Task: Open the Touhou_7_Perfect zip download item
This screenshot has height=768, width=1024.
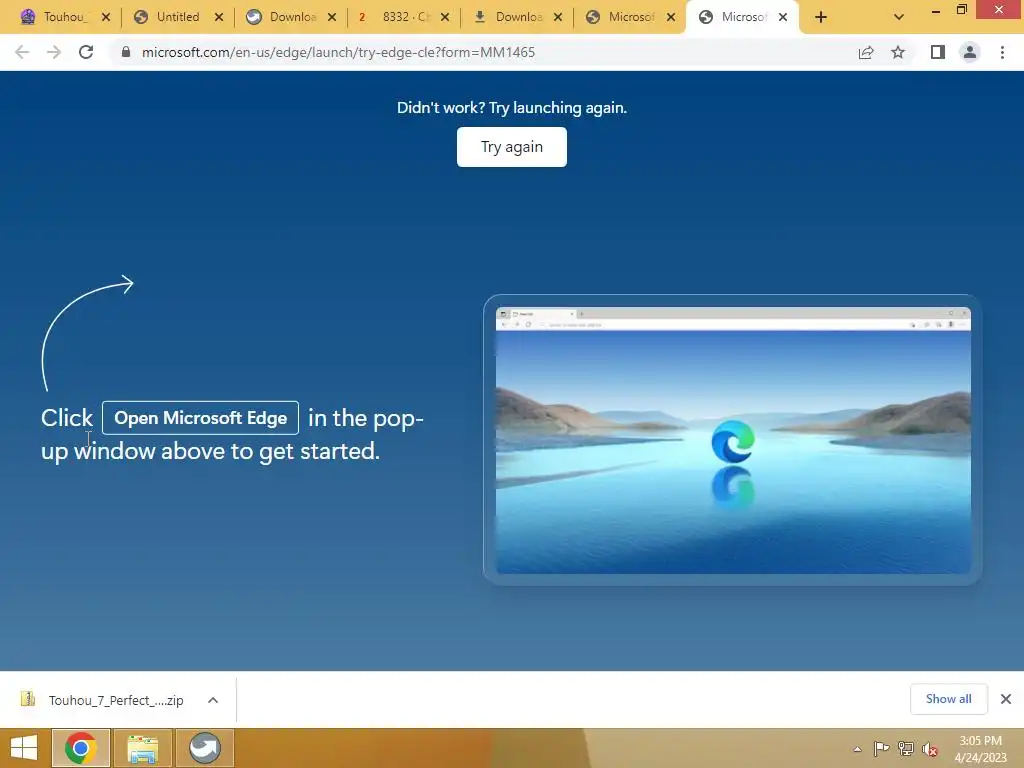Action: click(116, 700)
